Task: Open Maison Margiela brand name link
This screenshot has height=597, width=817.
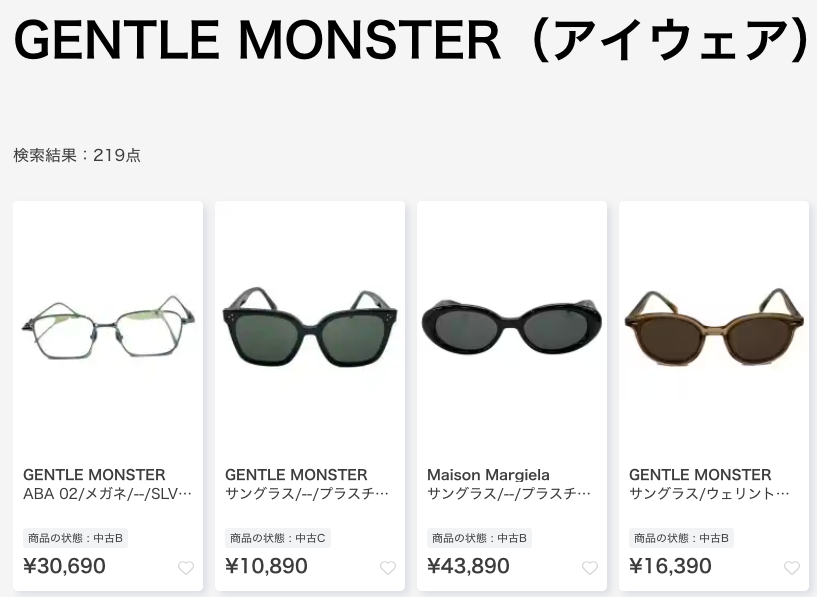Action: (x=488, y=475)
